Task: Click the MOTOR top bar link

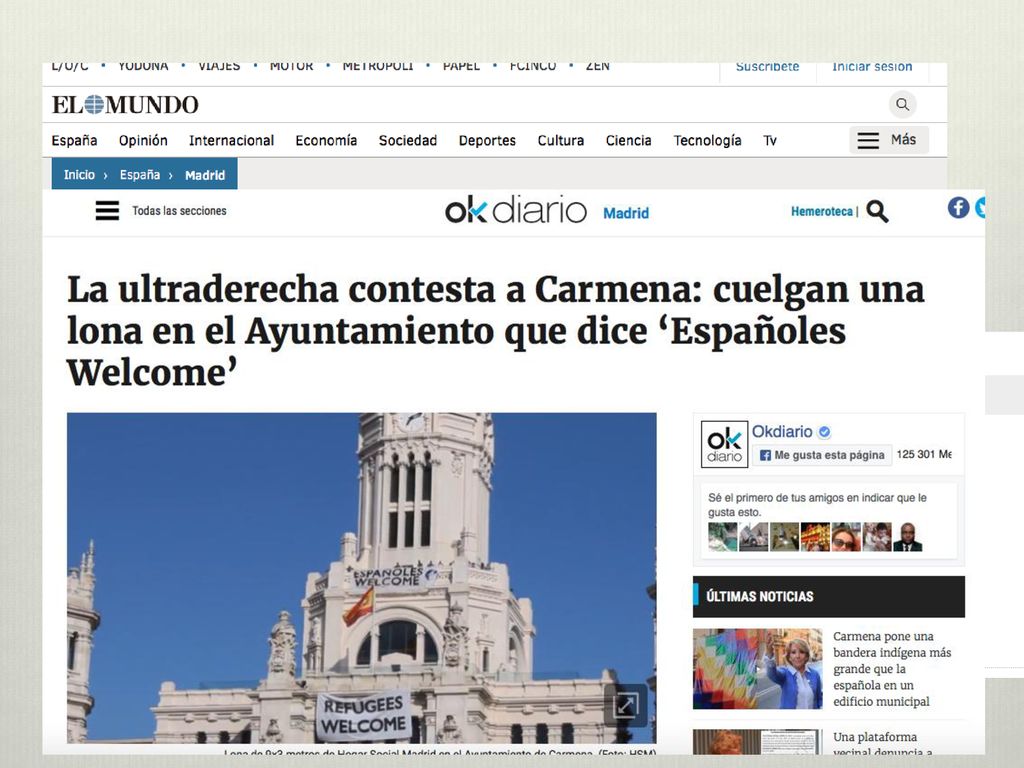Action: [x=291, y=67]
